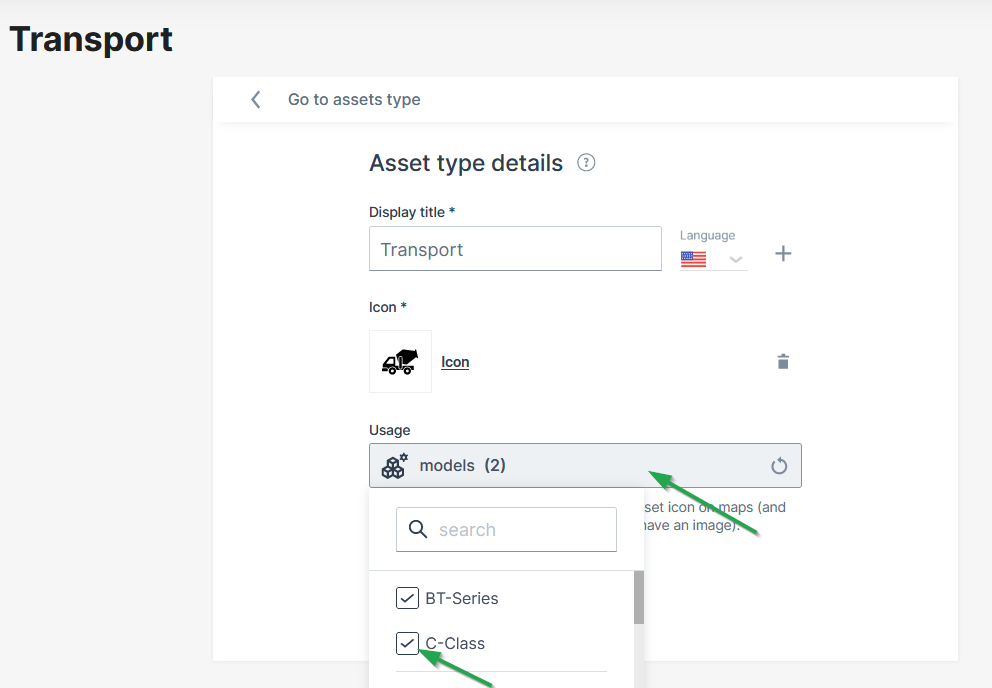Image resolution: width=992 pixels, height=688 pixels.
Task: Click the back arrow beside Go to assets type
Action: tap(256, 99)
